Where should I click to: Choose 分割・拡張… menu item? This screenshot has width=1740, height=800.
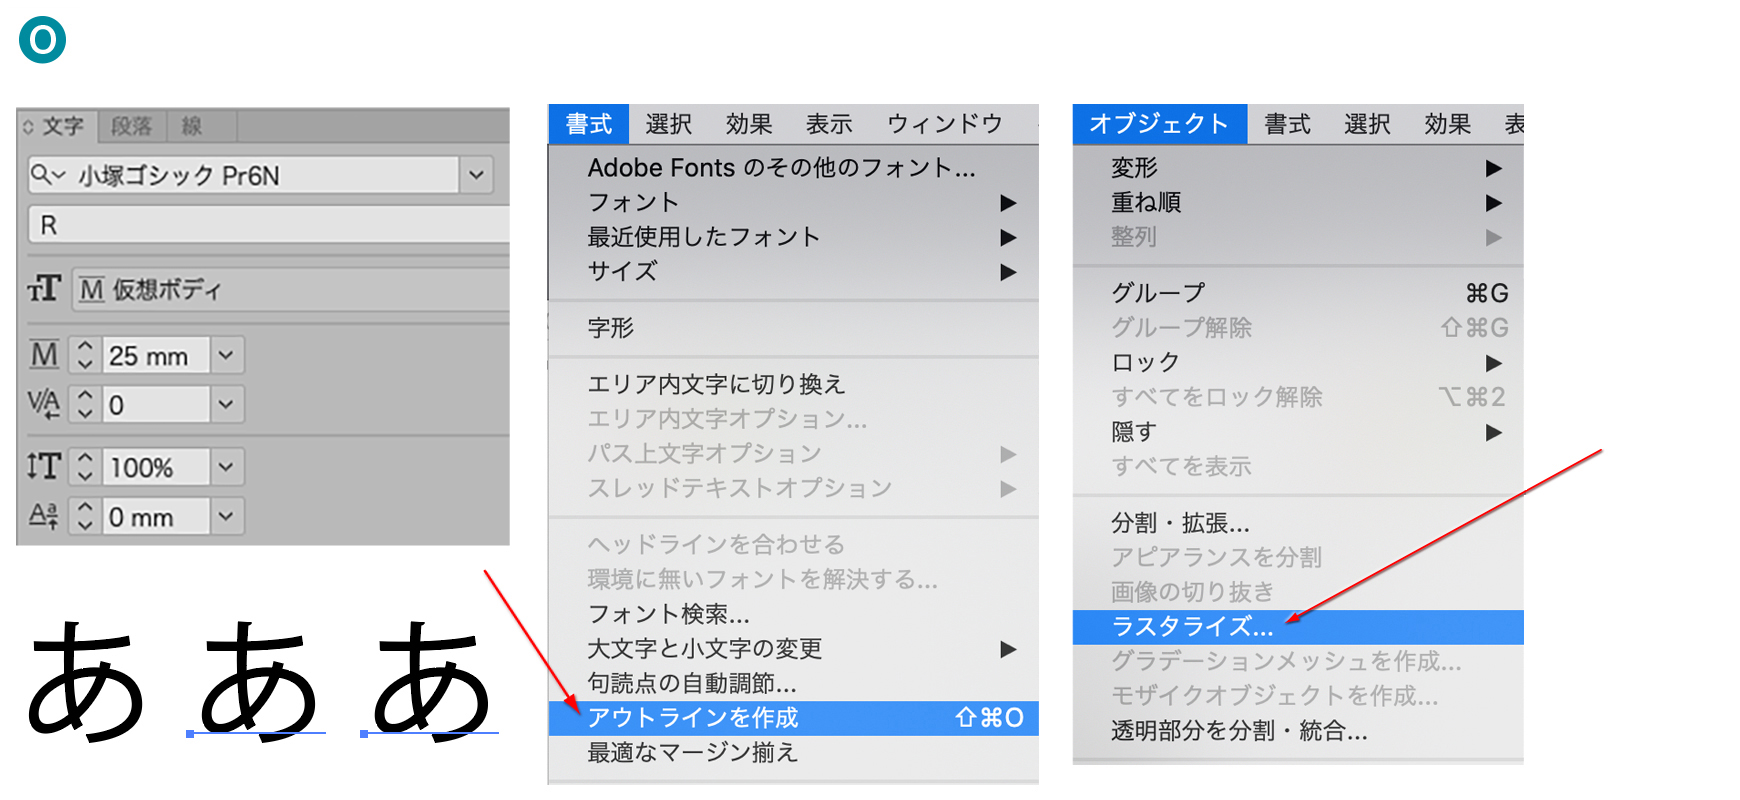(1298, 523)
